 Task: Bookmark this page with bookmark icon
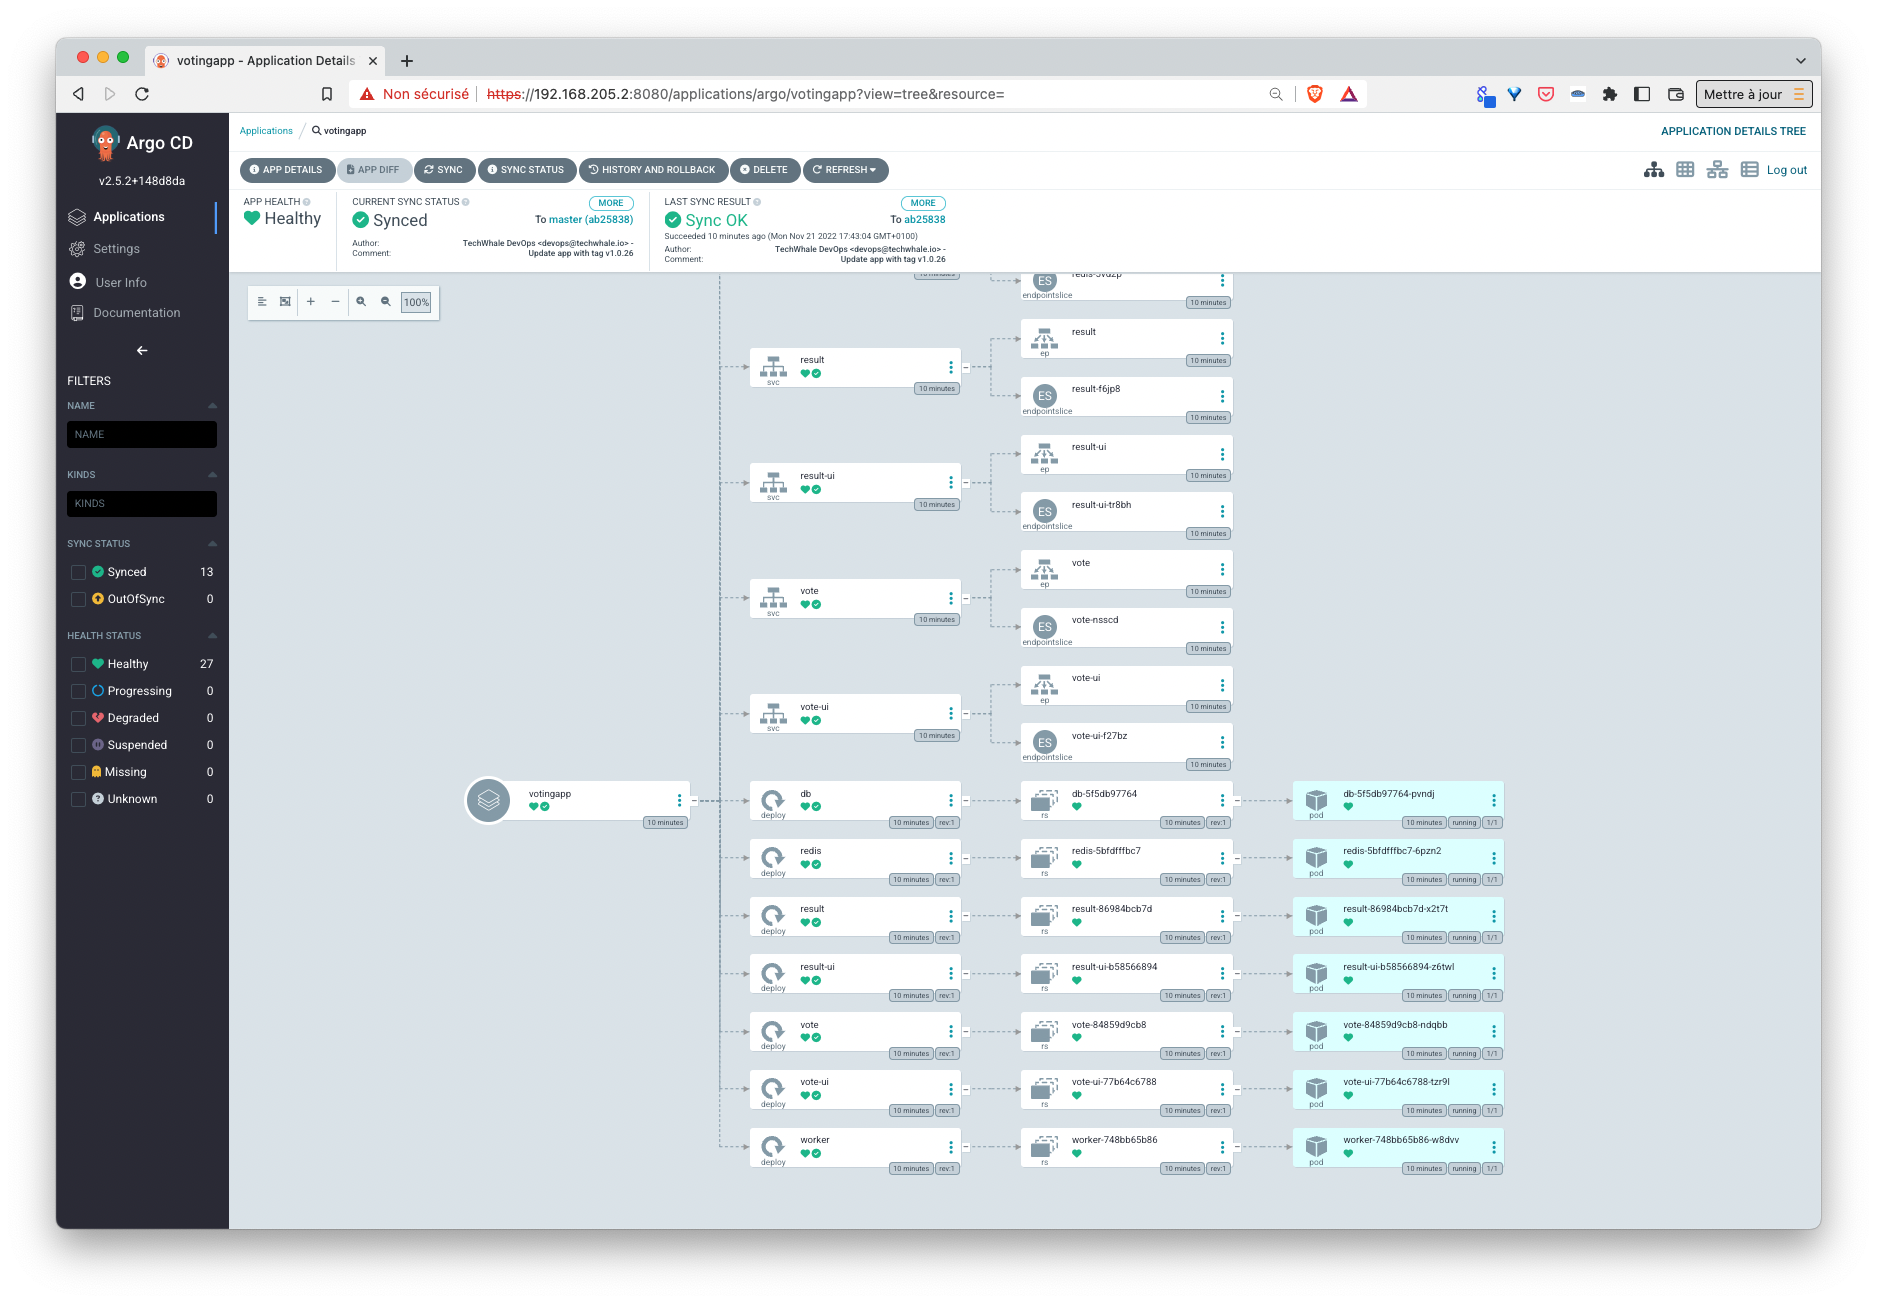click(x=327, y=94)
